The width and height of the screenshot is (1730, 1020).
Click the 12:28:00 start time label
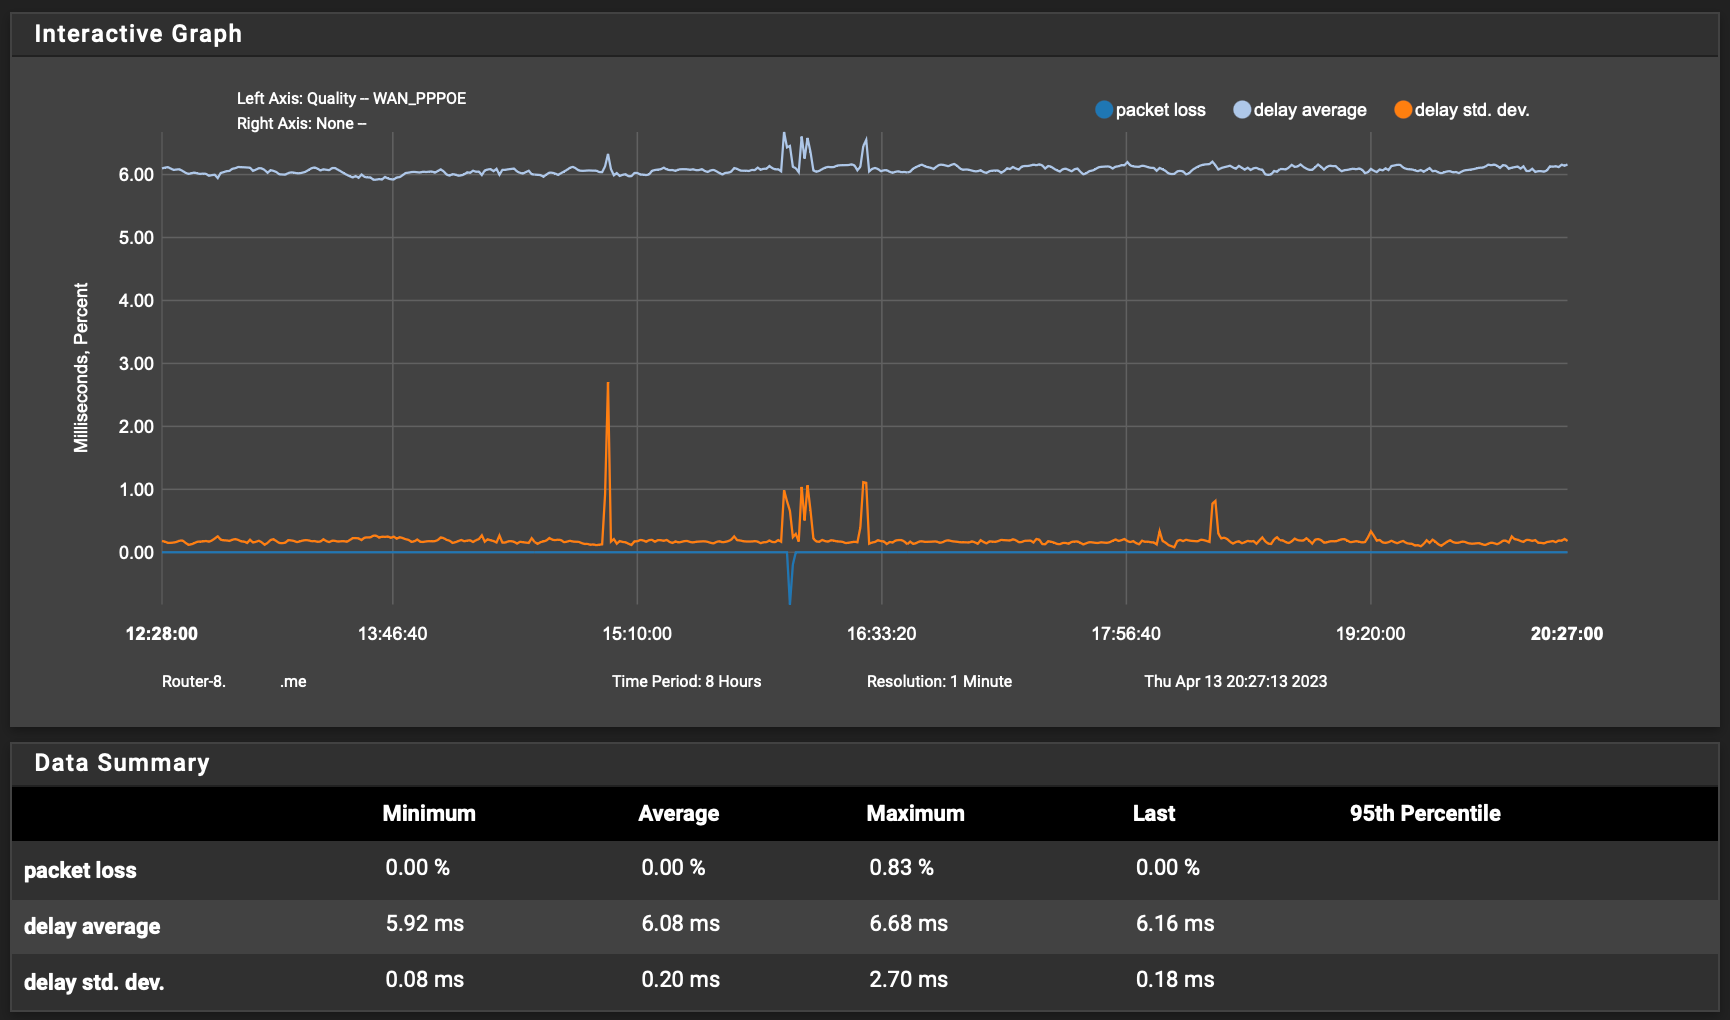[x=161, y=634]
